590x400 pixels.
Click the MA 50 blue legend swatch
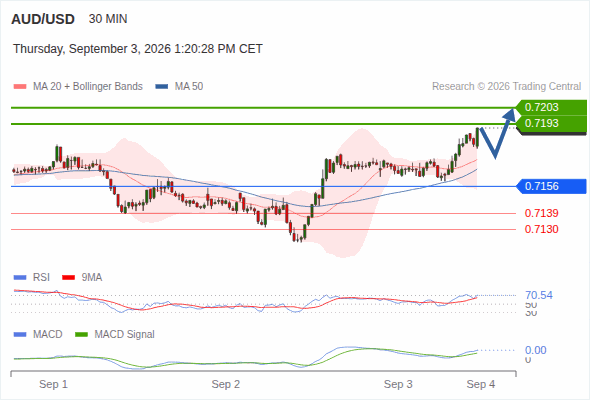pyautogui.click(x=162, y=87)
